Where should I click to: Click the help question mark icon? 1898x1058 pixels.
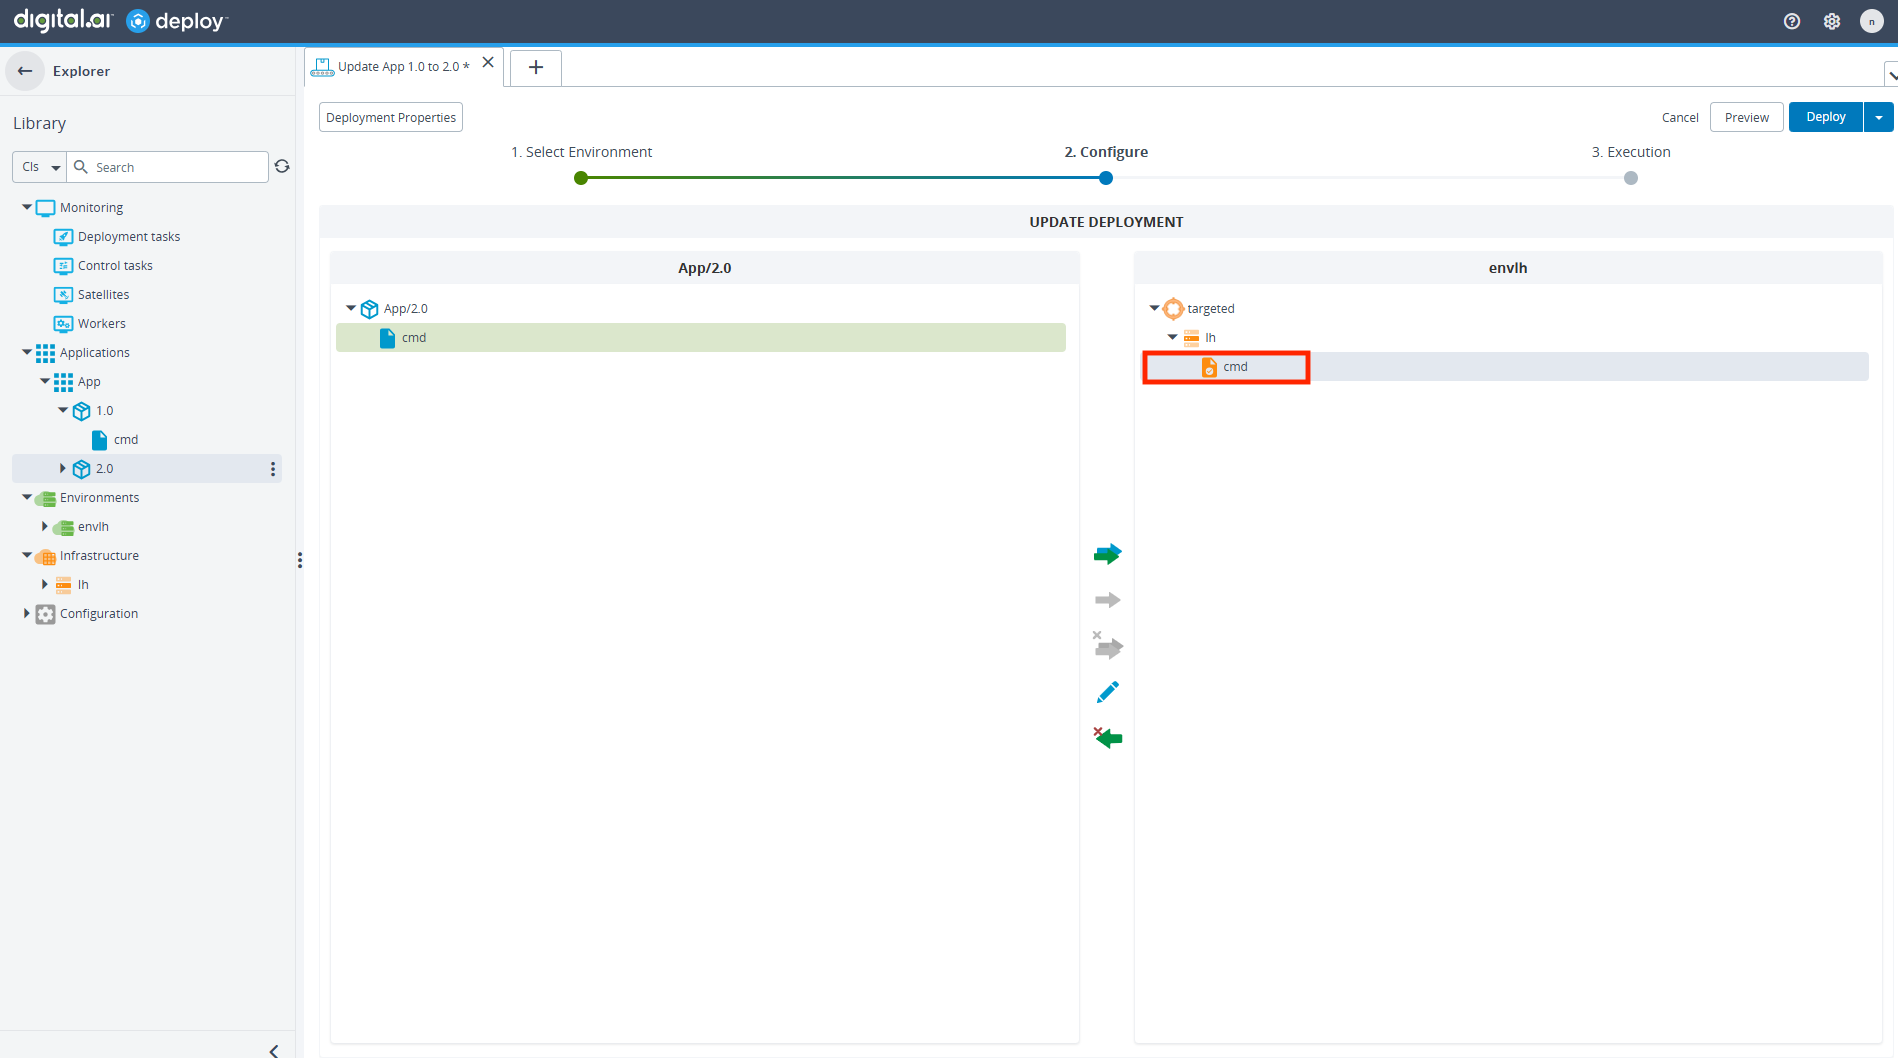coord(1792,21)
